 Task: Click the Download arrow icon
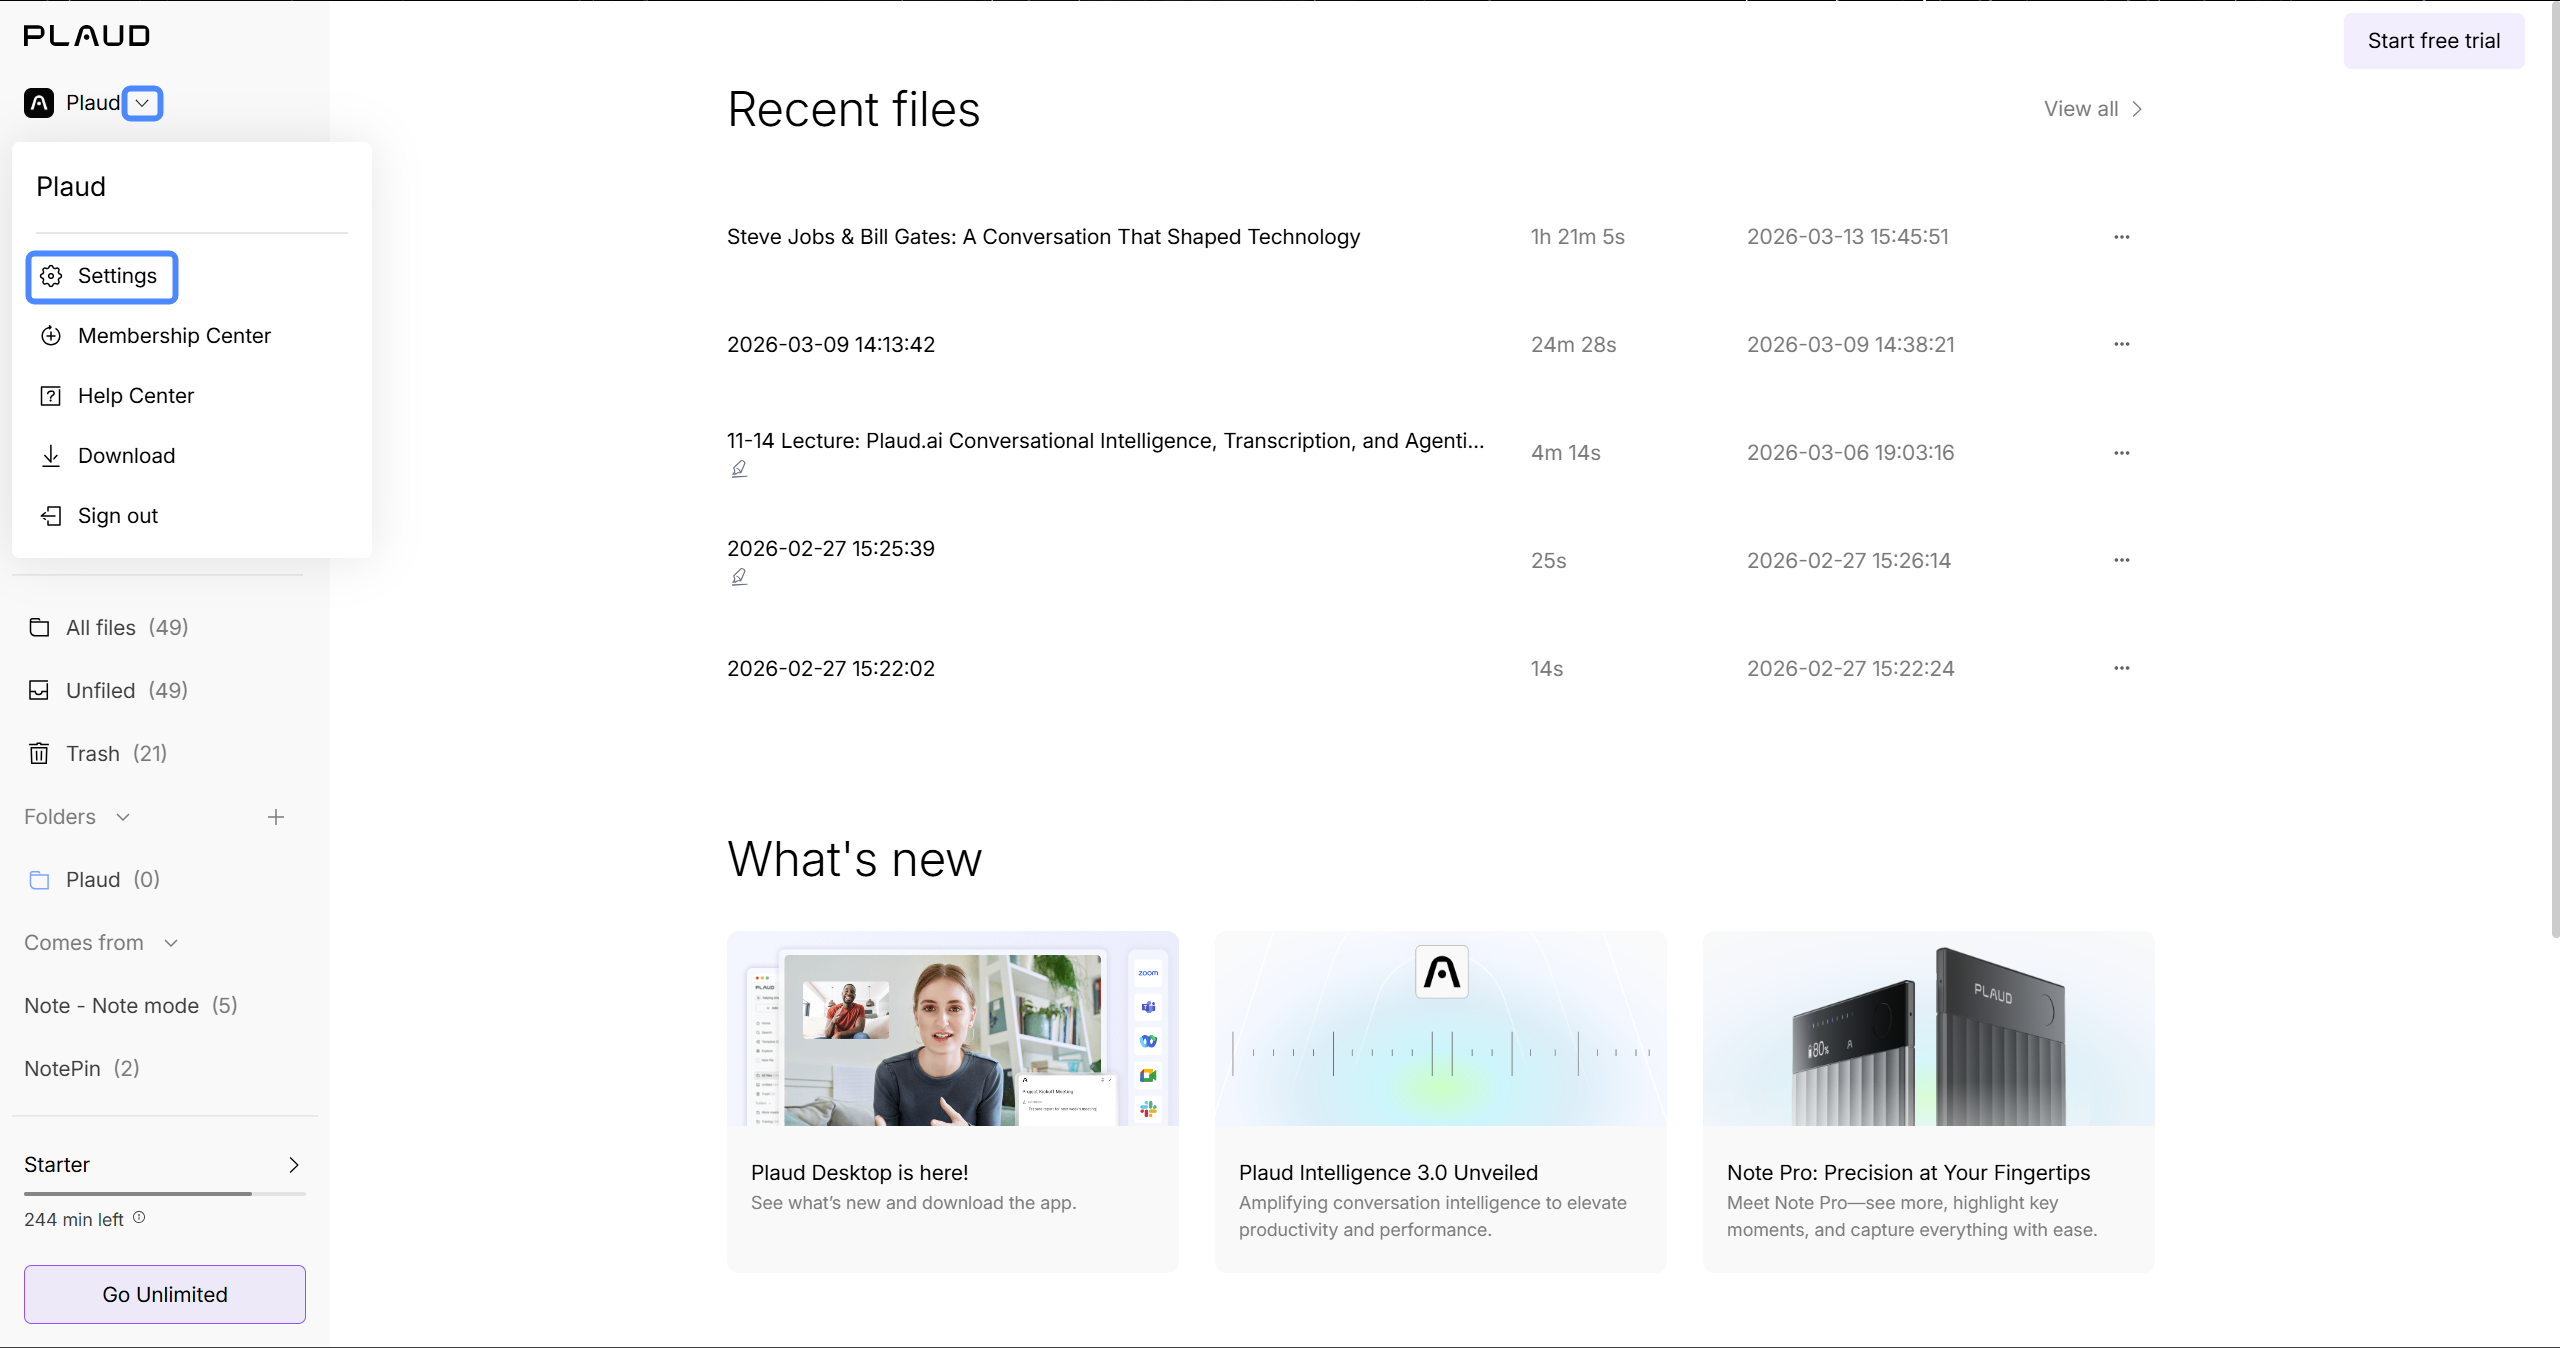tap(51, 456)
